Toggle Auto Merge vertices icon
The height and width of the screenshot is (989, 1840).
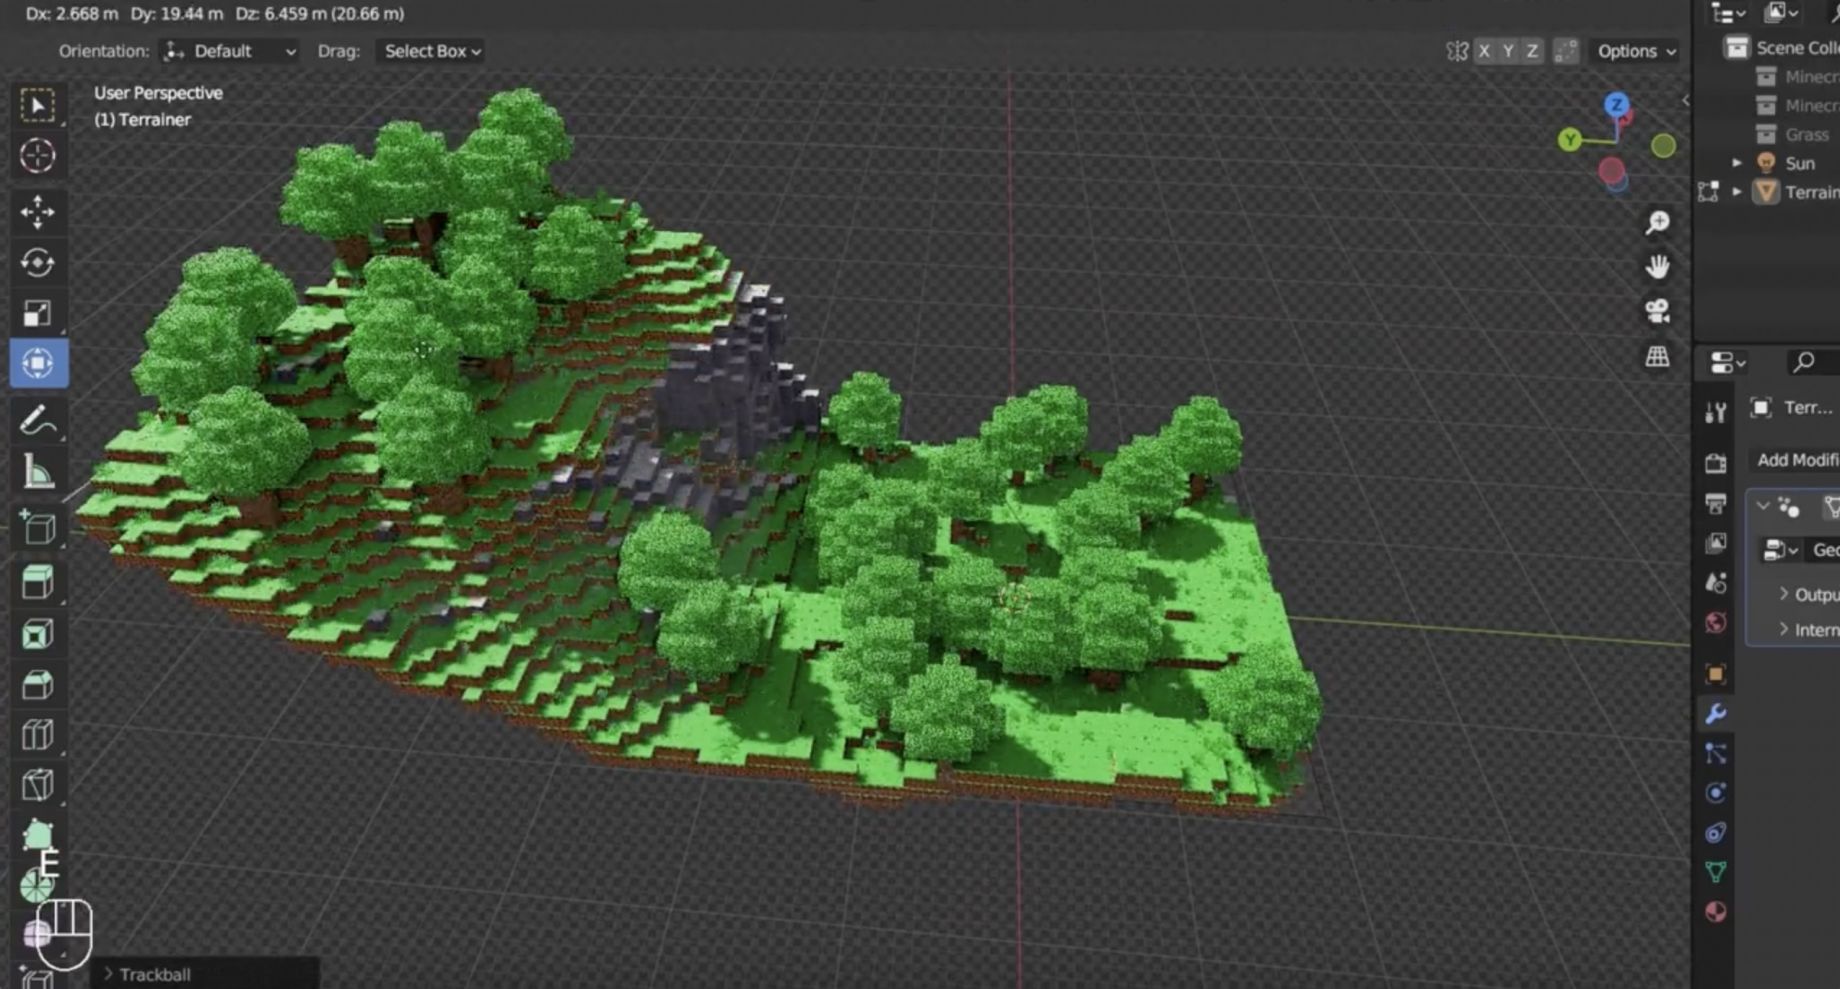click(x=1566, y=51)
